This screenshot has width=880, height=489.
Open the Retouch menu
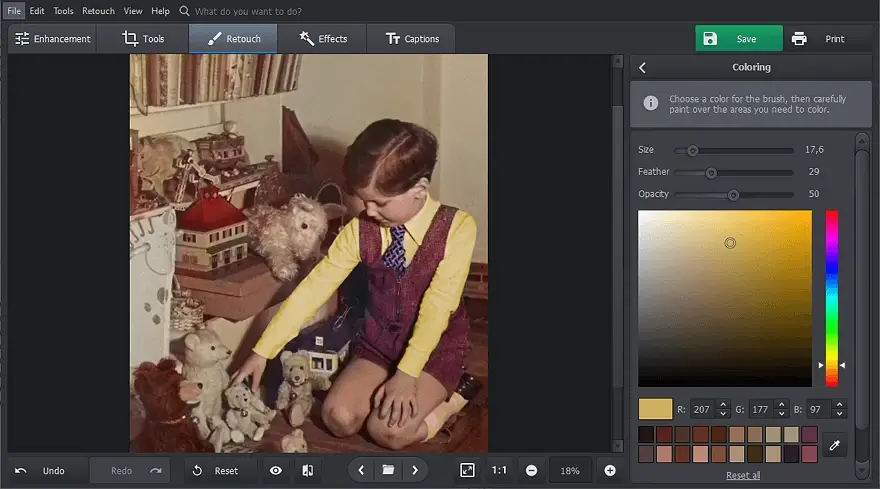(98, 11)
